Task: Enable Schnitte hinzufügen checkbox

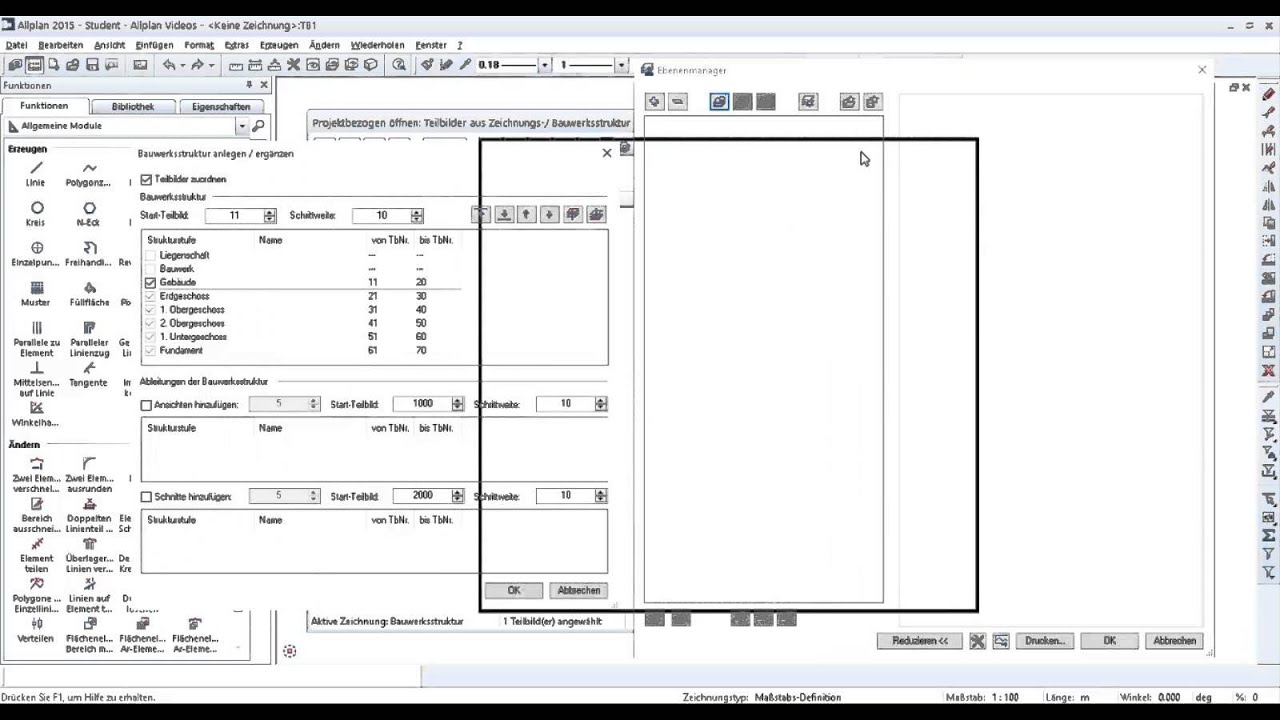Action: 147,497
